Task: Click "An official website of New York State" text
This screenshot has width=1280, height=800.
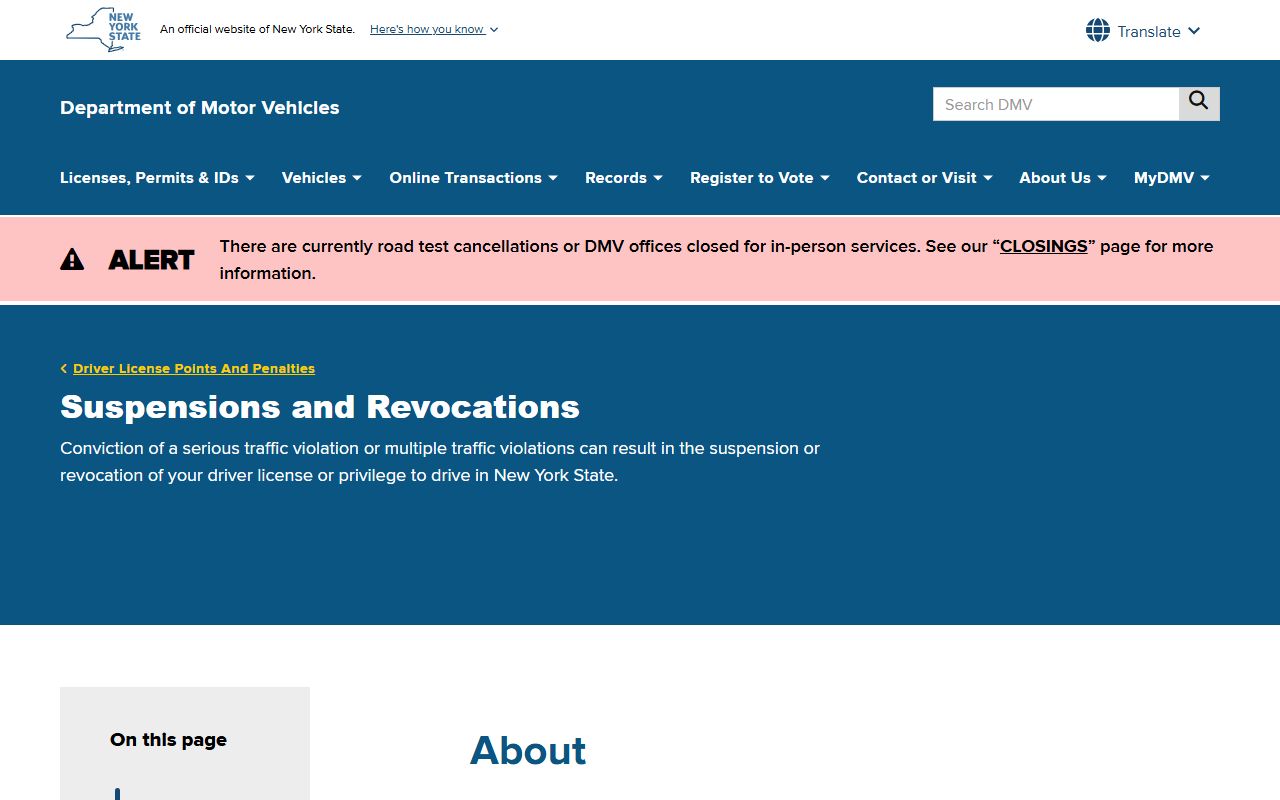Action: click(257, 29)
